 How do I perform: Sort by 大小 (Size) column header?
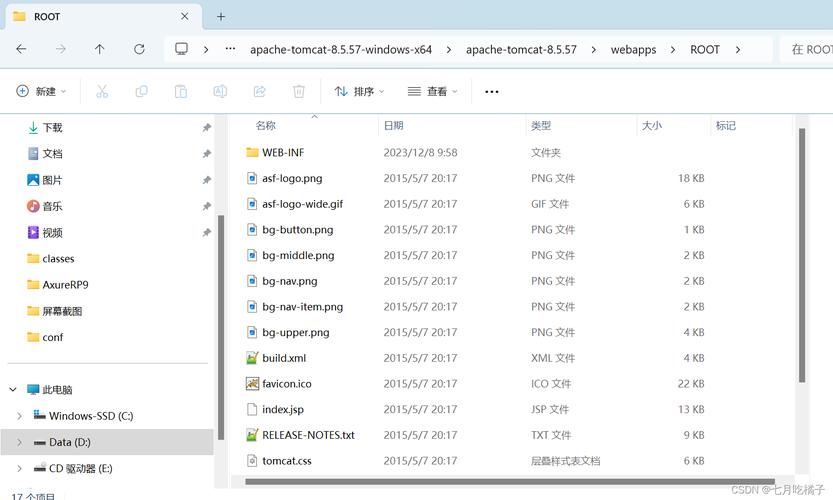(652, 125)
